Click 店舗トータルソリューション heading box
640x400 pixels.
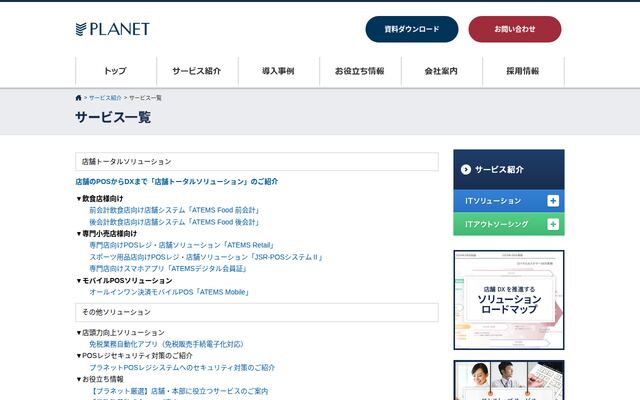pyautogui.click(x=257, y=162)
